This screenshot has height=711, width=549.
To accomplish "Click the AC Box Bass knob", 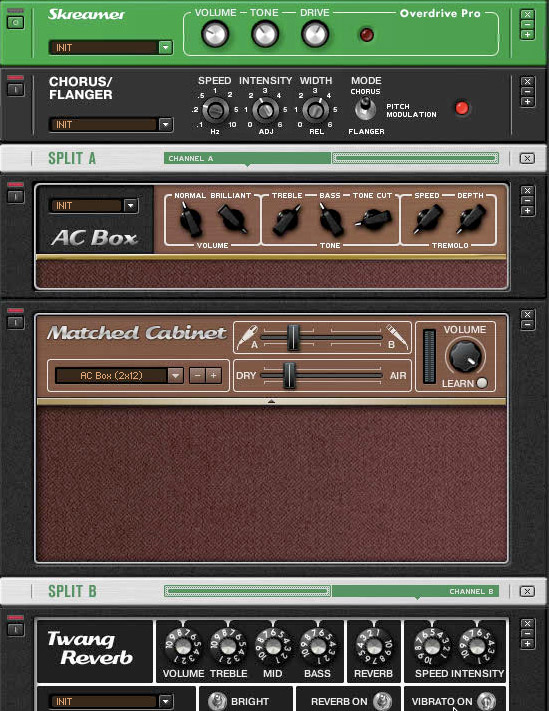I will (331, 220).
